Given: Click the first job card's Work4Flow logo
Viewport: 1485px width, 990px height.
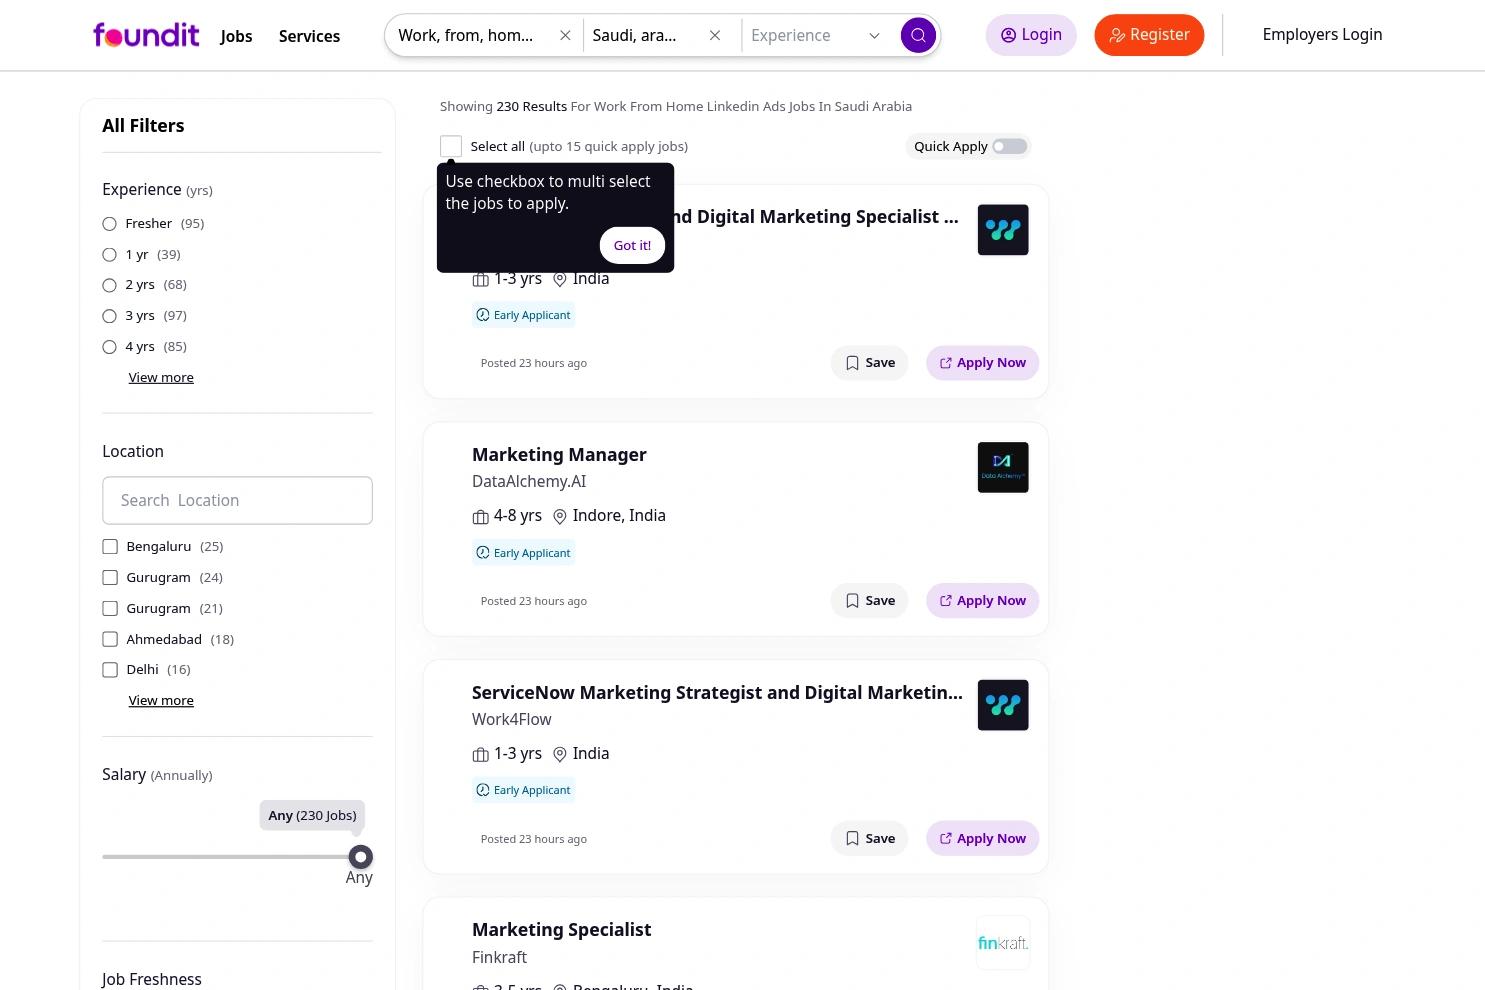Looking at the screenshot, I should 1003,230.
